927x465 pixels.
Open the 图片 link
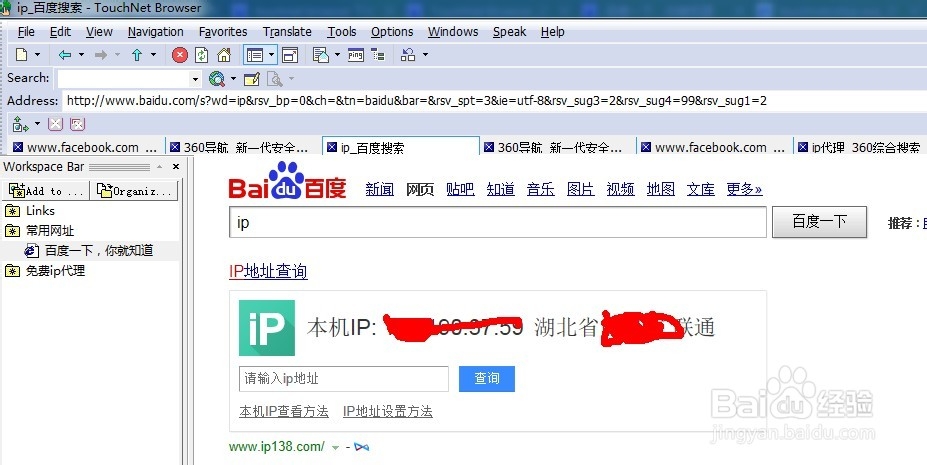pyautogui.click(x=581, y=189)
